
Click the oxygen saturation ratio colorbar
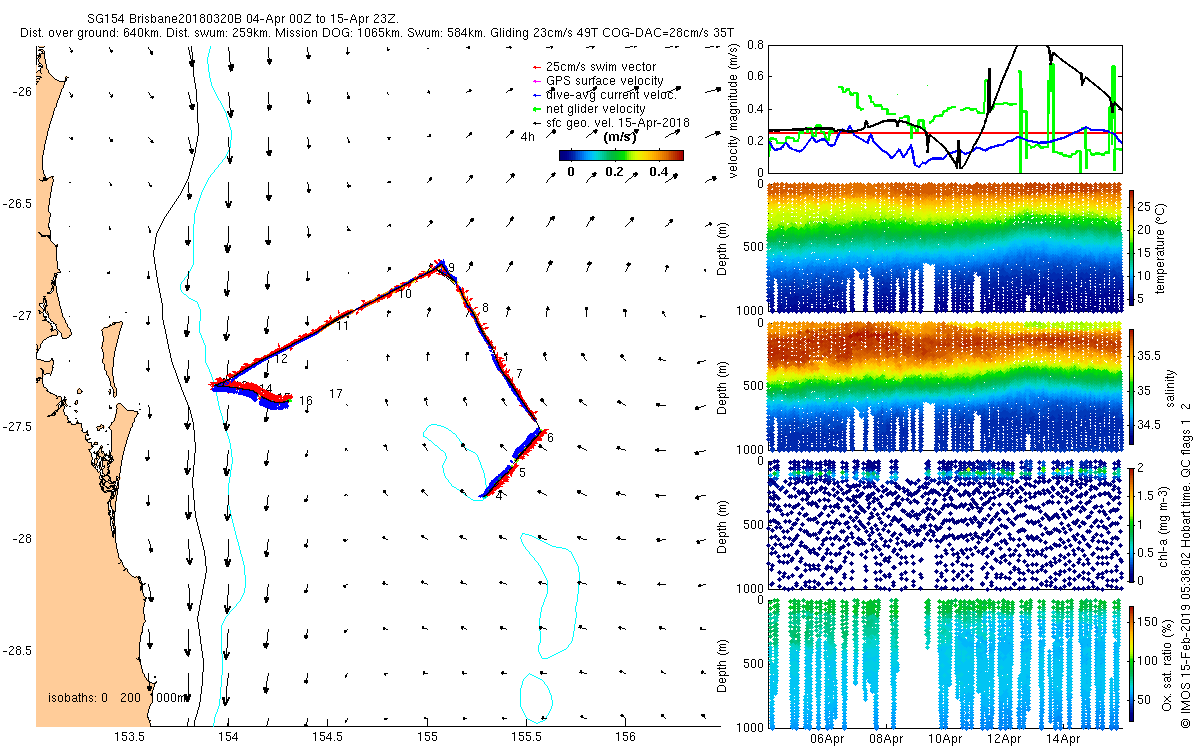coord(1133,664)
